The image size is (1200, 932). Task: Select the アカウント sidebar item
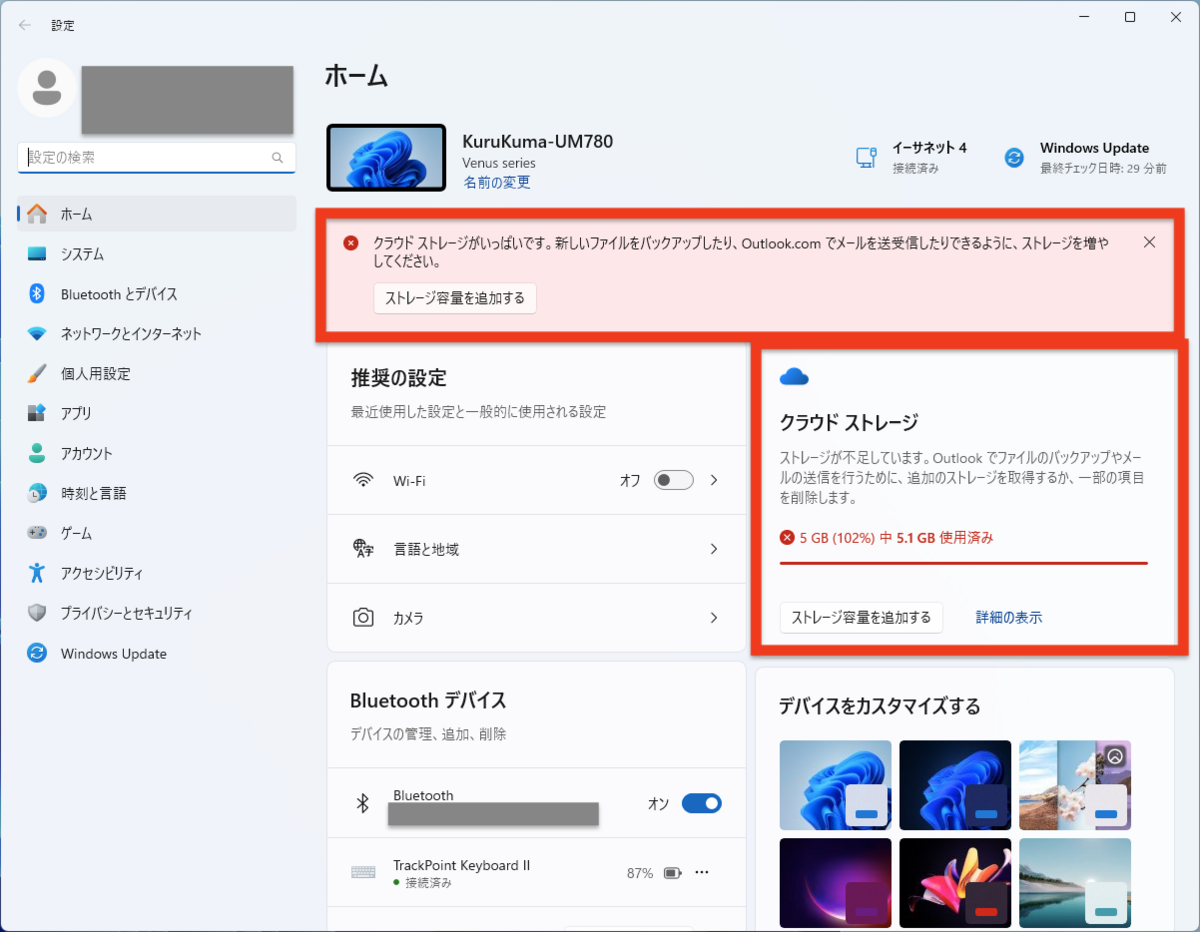(x=157, y=454)
